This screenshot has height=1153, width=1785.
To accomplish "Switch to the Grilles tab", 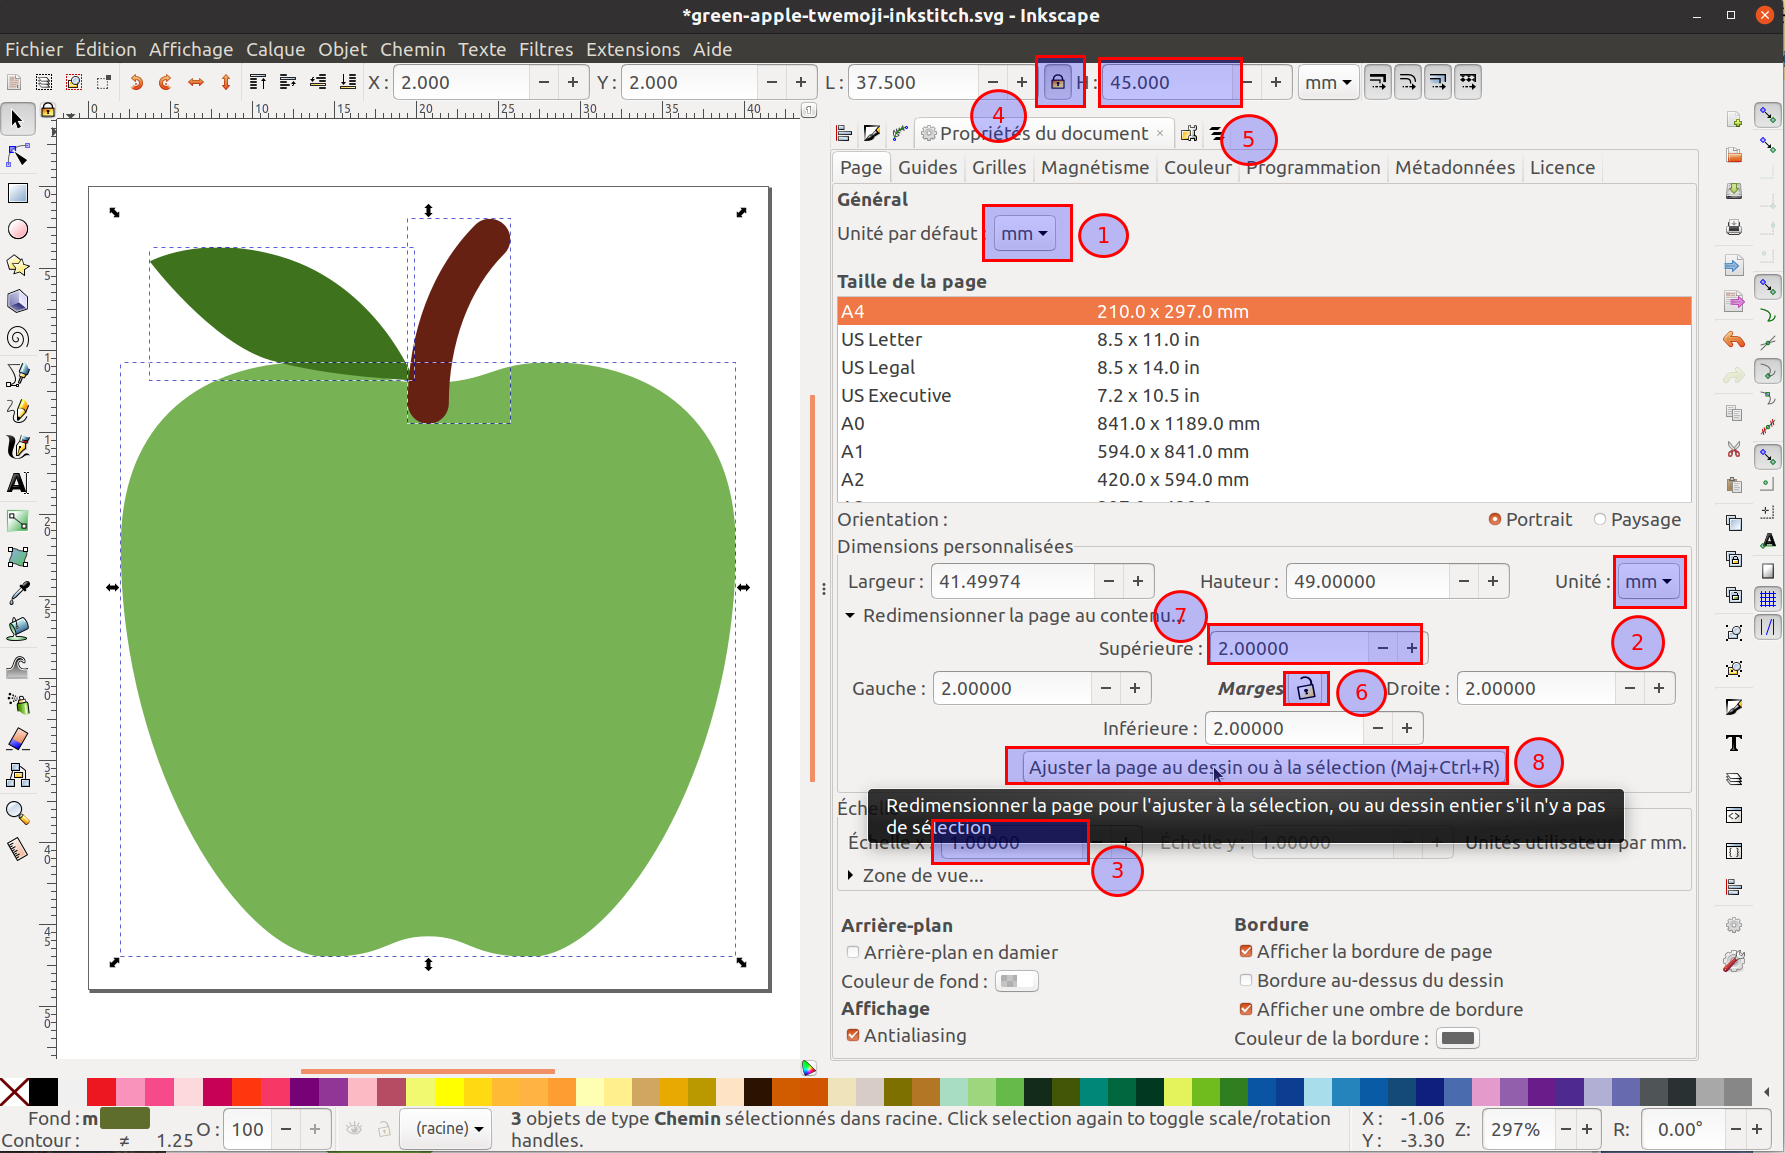I will (999, 167).
